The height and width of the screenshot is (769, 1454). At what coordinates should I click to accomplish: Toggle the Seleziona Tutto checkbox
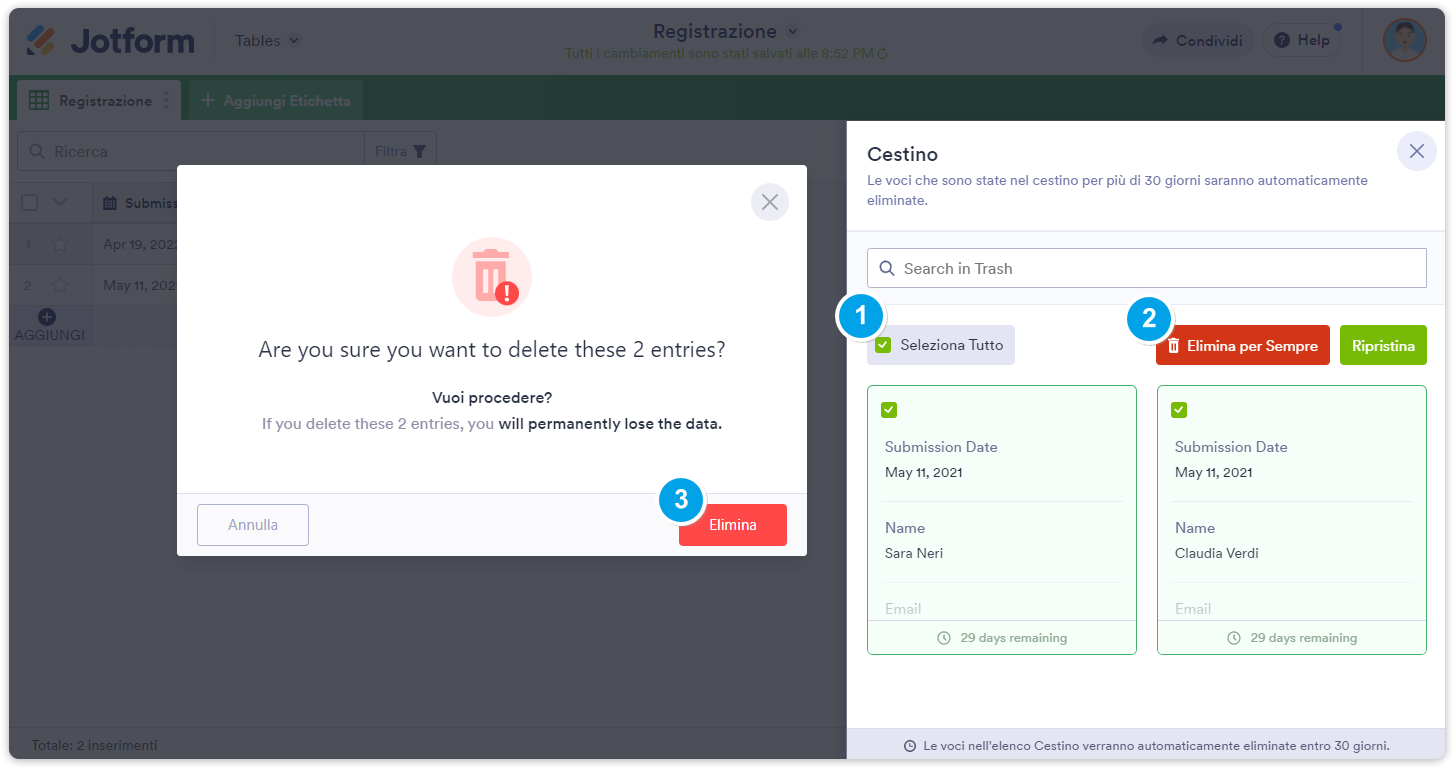pos(883,345)
